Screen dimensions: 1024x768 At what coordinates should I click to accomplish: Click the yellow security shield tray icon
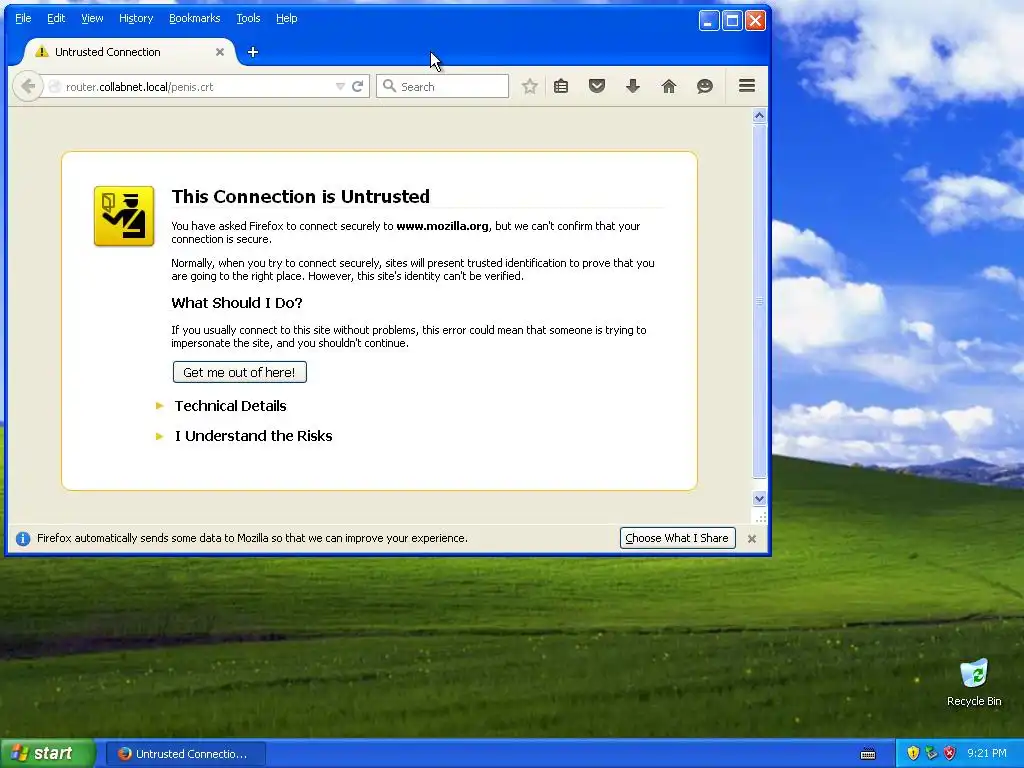pos(913,754)
